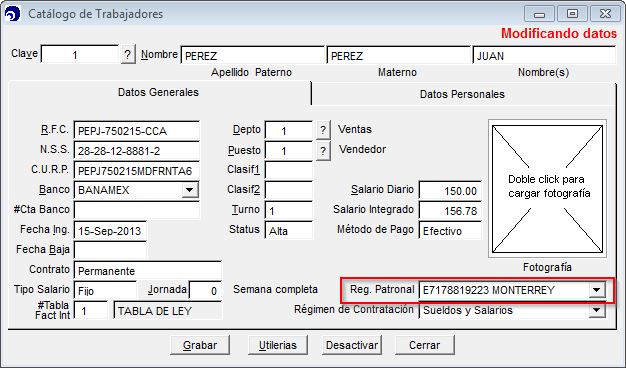Click the TABLA DE LEY text field
Screen dimensions: 626x368
tap(168, 311)
